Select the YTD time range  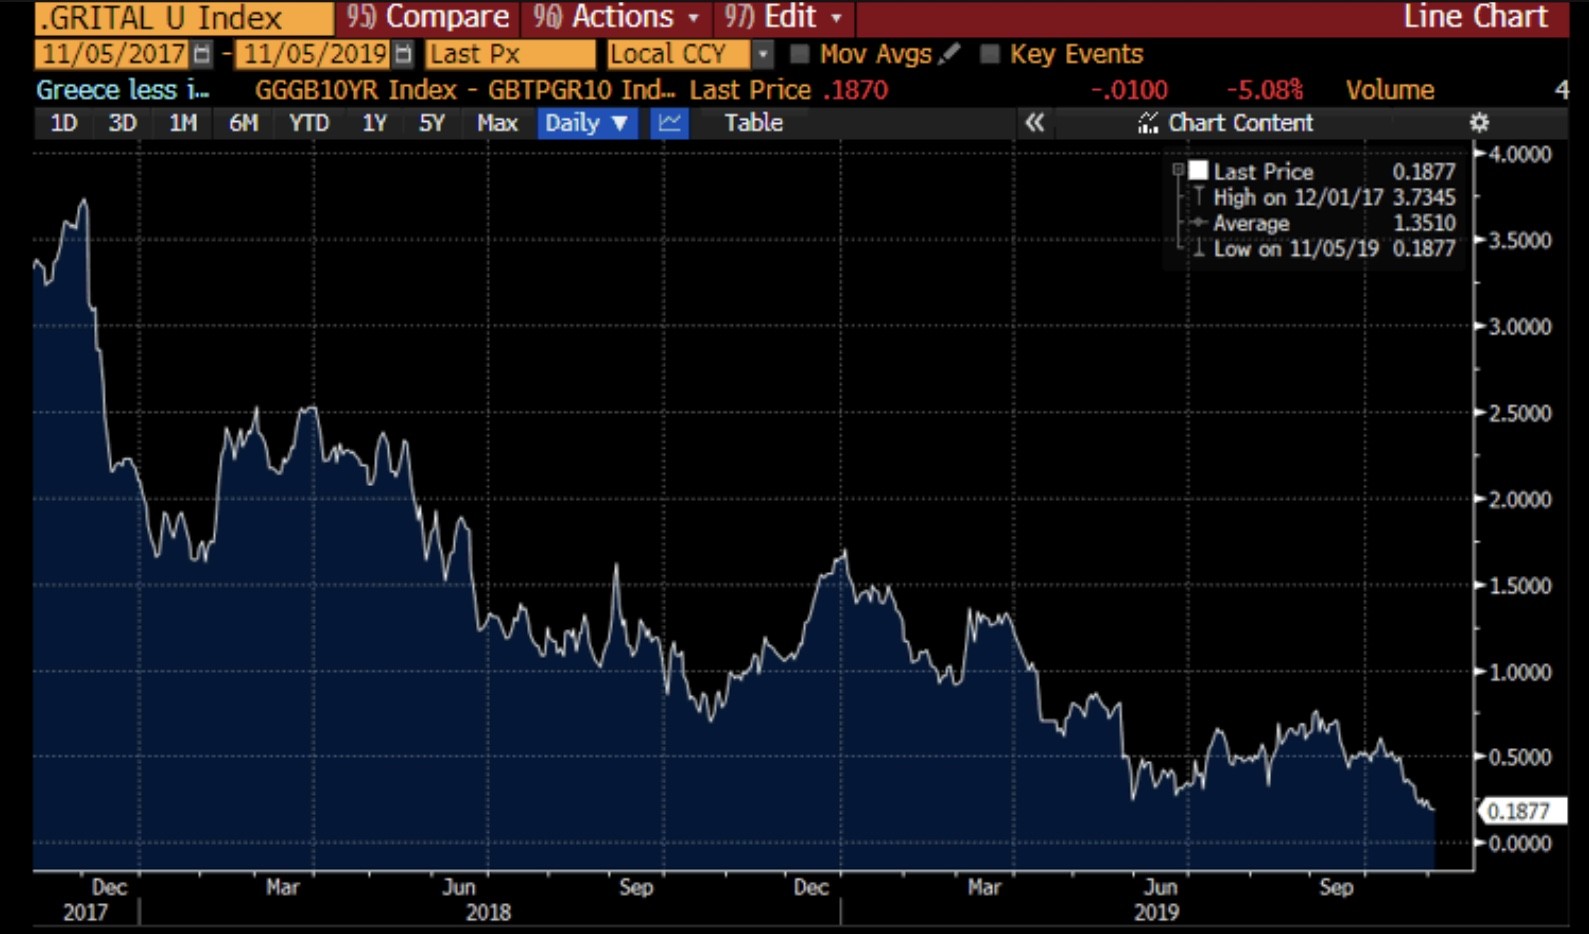(x=308, y=123)
